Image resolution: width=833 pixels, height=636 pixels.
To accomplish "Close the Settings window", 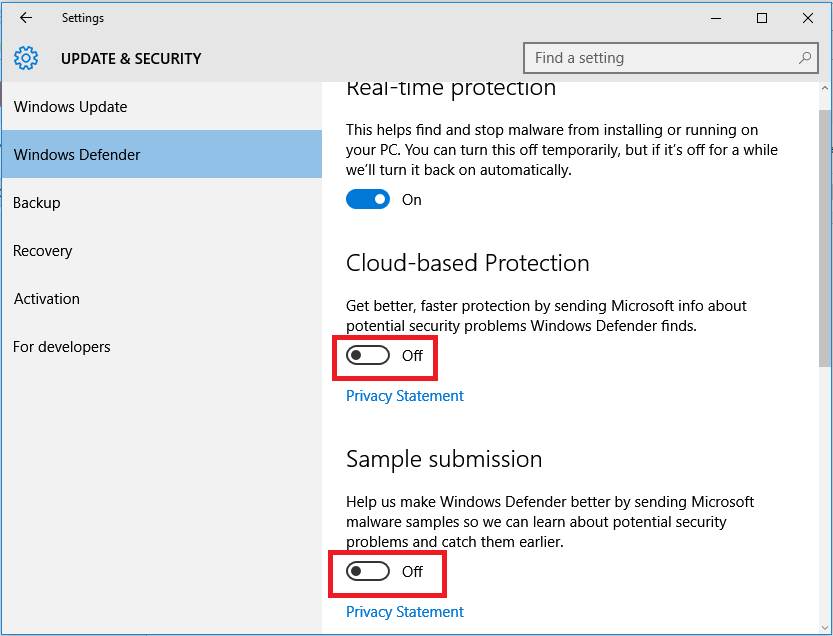I will (x=808, y=18).
